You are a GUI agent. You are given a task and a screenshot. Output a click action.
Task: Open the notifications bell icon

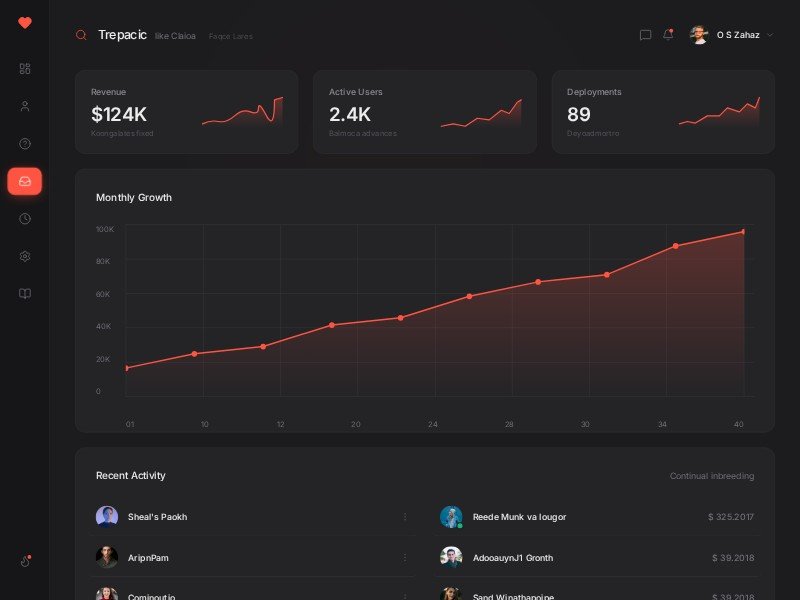[668, 35]
